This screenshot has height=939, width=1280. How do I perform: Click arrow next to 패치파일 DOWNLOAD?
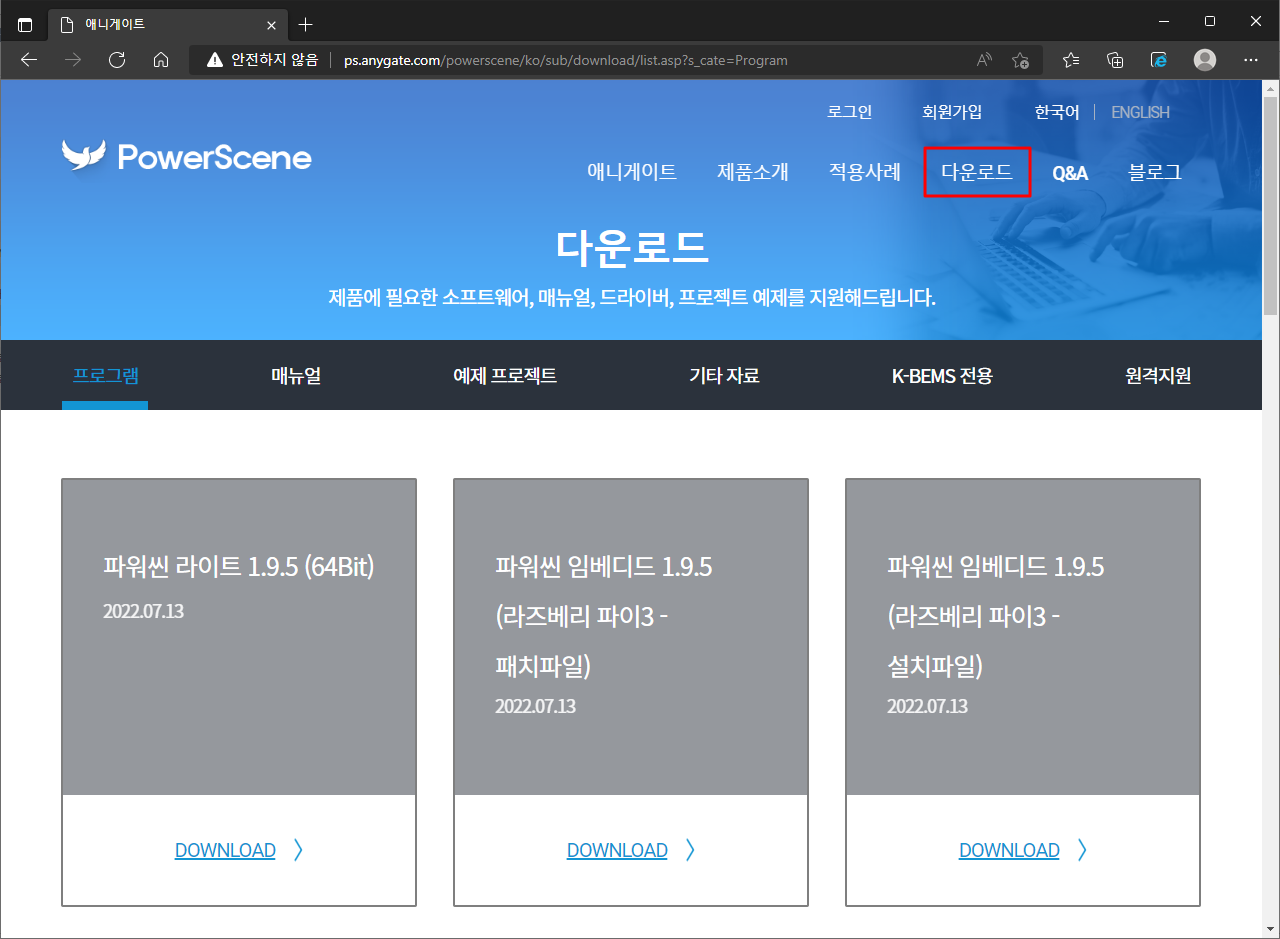pos(690,850)
